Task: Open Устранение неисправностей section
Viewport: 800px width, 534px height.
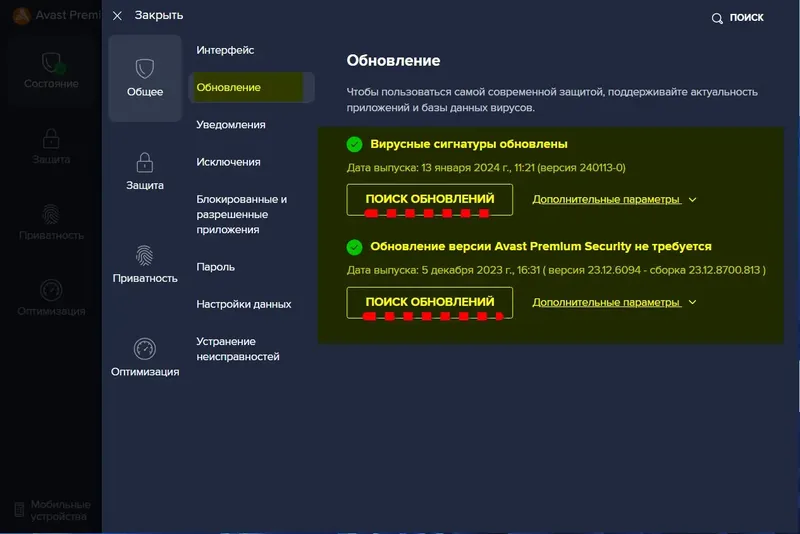Action: [x=238, y=349]
